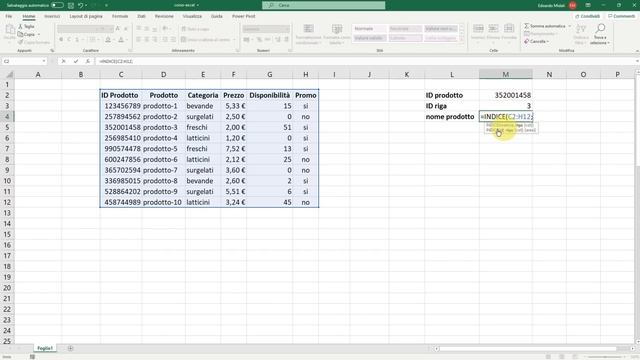Click inside the formula bar
Screen dimensions: 640x360
[365, 61]
